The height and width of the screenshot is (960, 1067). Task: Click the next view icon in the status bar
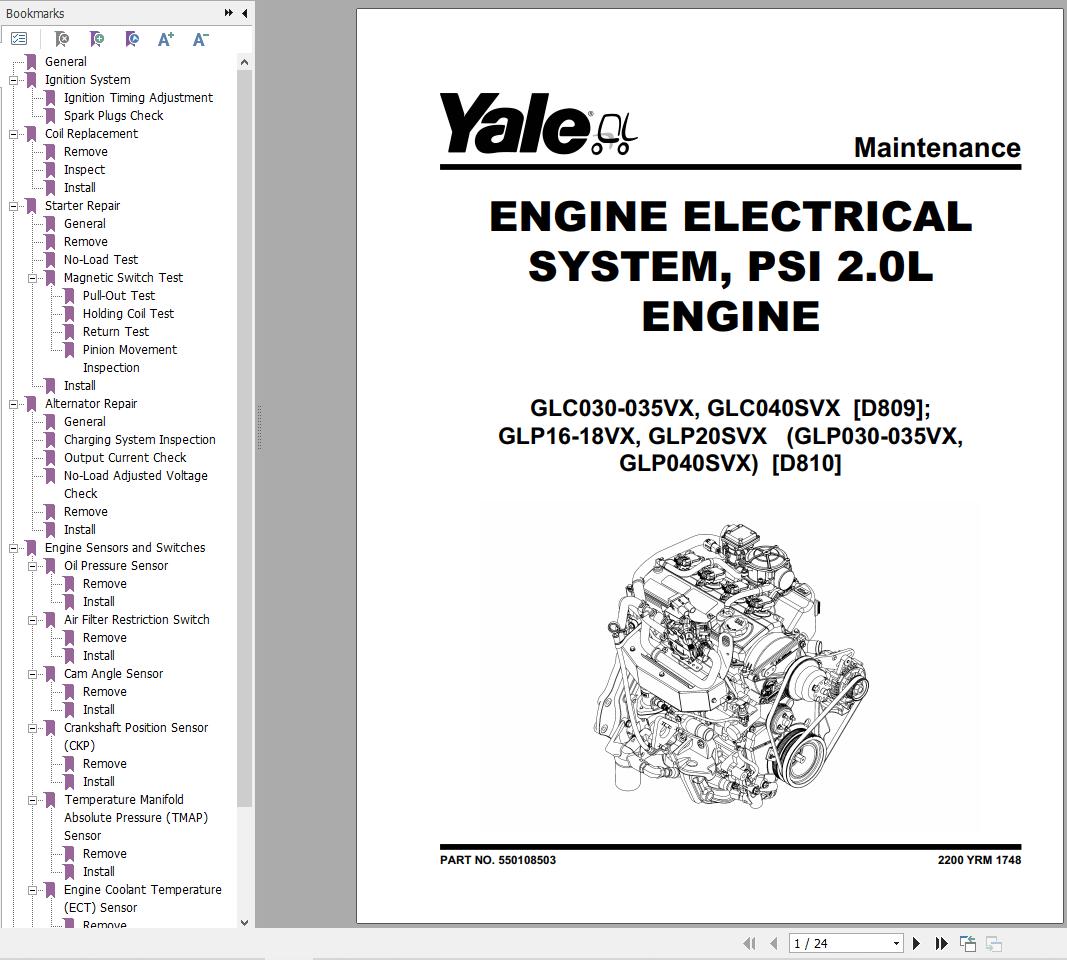[x=994, y=944]
